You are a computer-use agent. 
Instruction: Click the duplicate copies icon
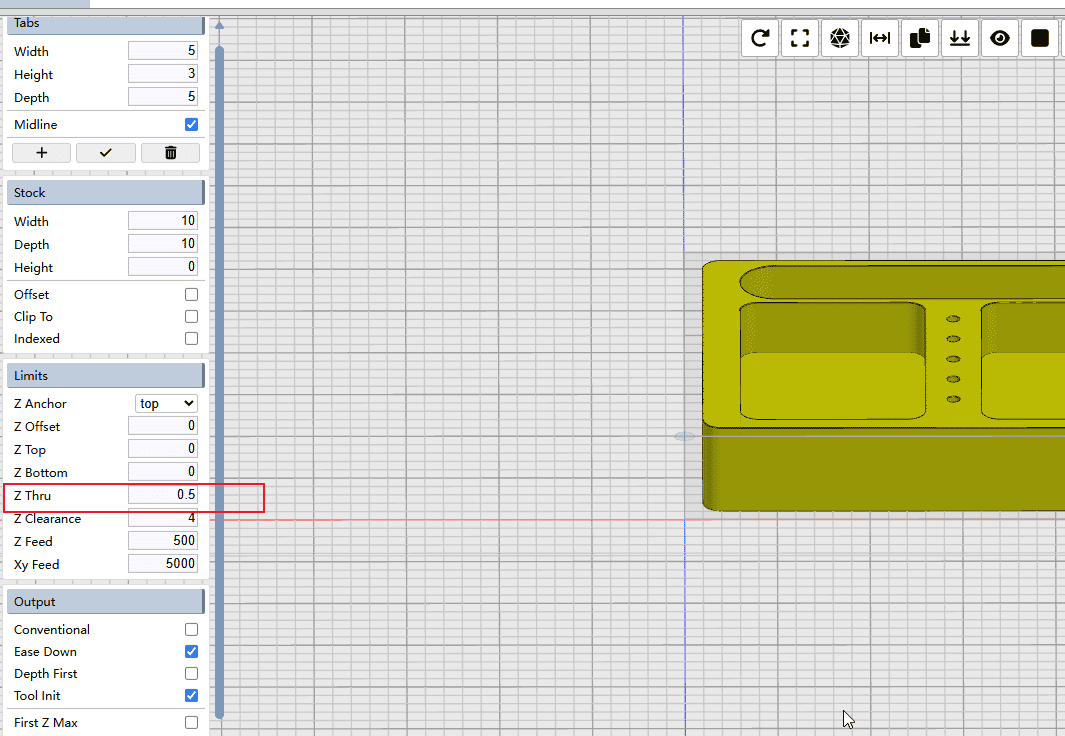click(x=920, y=39)
